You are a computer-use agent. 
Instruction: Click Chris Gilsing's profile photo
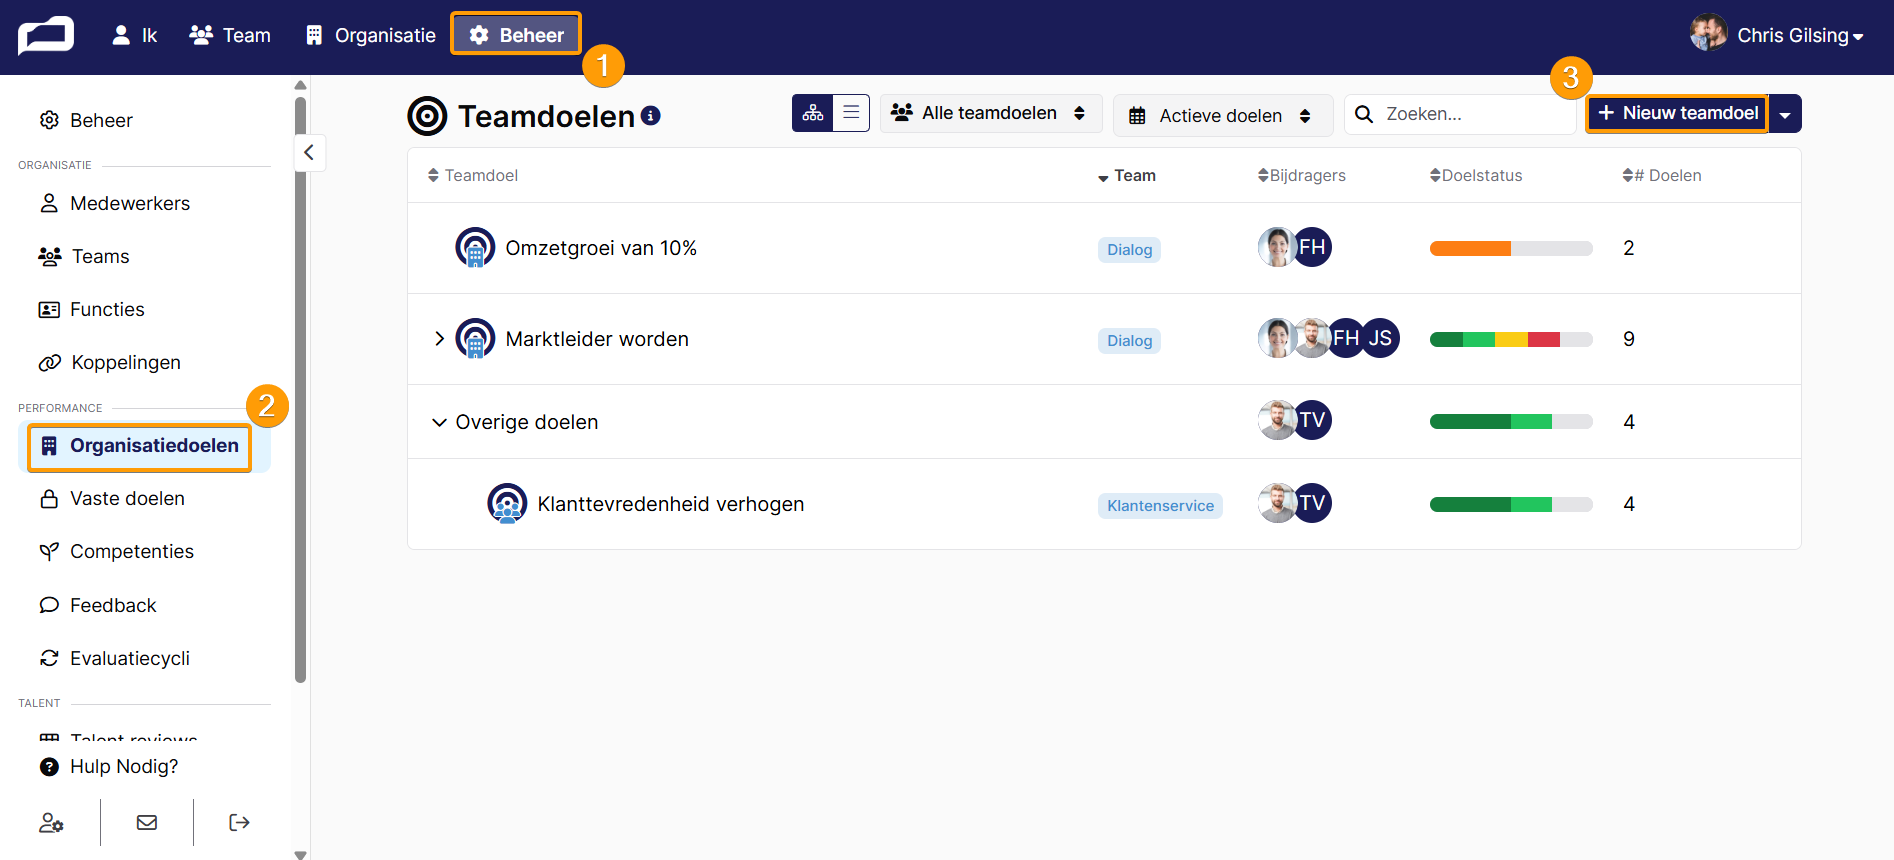pyautogui.click(x=1709, y=33)
